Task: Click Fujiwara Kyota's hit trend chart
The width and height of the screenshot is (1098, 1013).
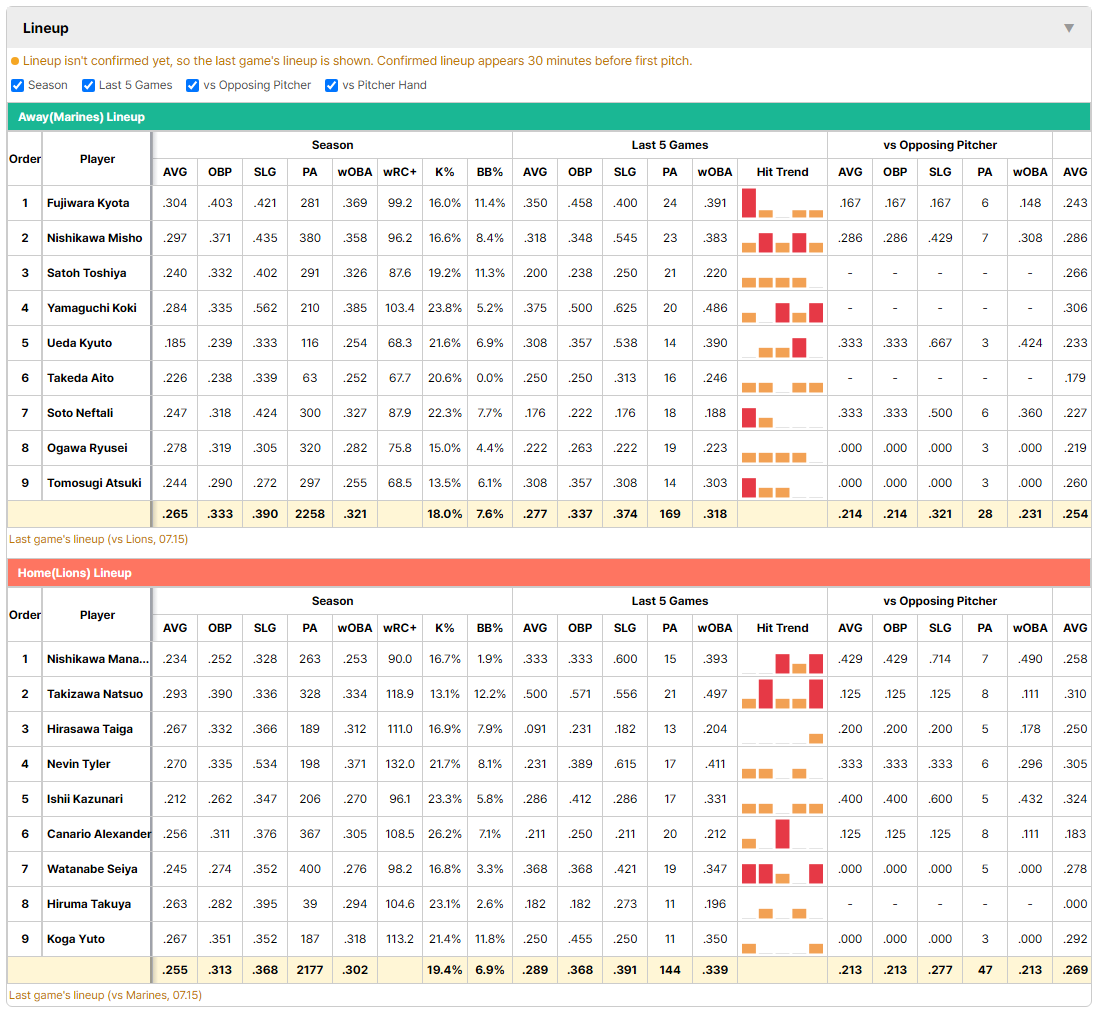Action: coord(782,203)
